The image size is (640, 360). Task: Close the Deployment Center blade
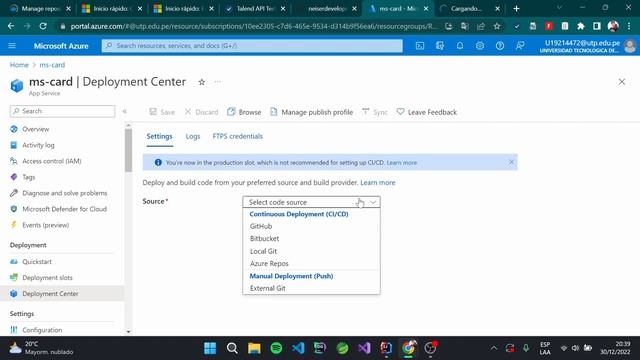click(622, 82)
